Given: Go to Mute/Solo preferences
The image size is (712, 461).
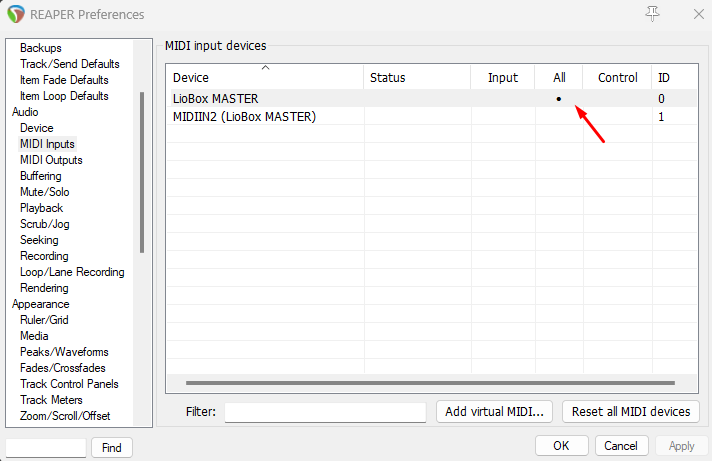Looking at the screenshot, I should pos(44,192).
